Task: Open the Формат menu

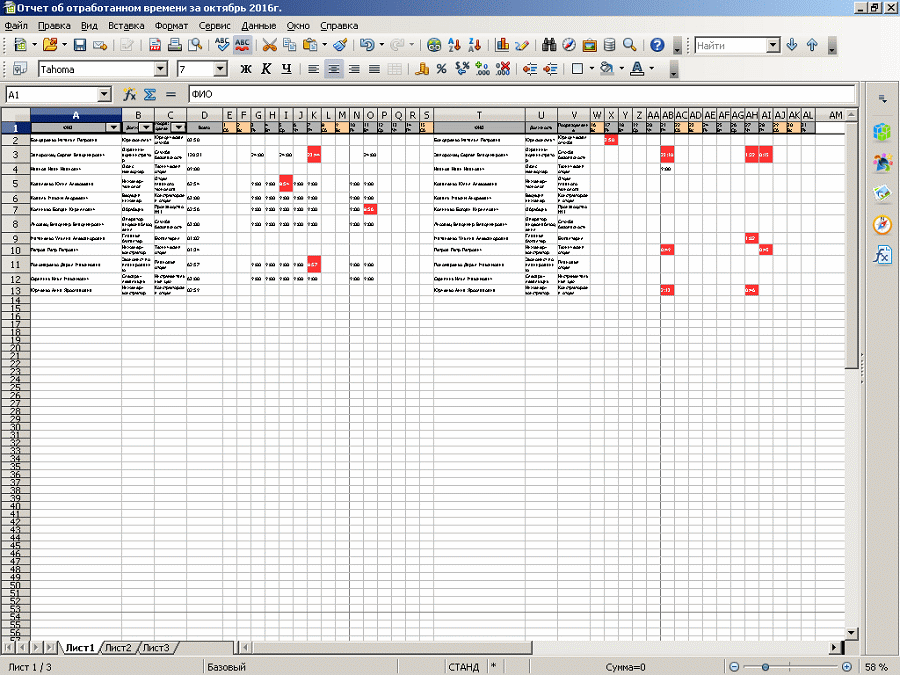Action: click(172, 23)
